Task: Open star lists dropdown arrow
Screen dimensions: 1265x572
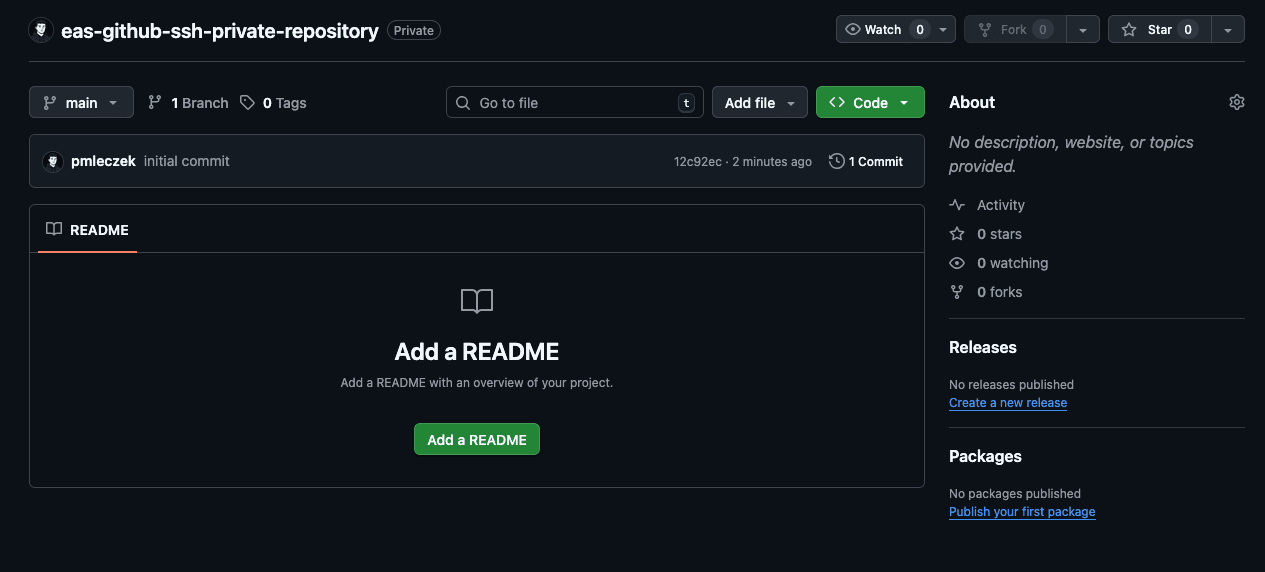Action: coord(1228,30)
